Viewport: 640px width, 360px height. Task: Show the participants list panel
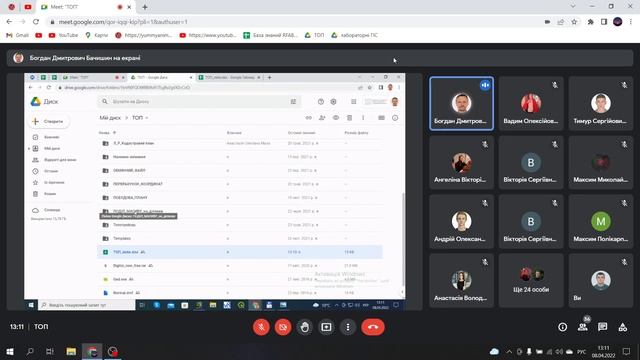coord(583,327)
